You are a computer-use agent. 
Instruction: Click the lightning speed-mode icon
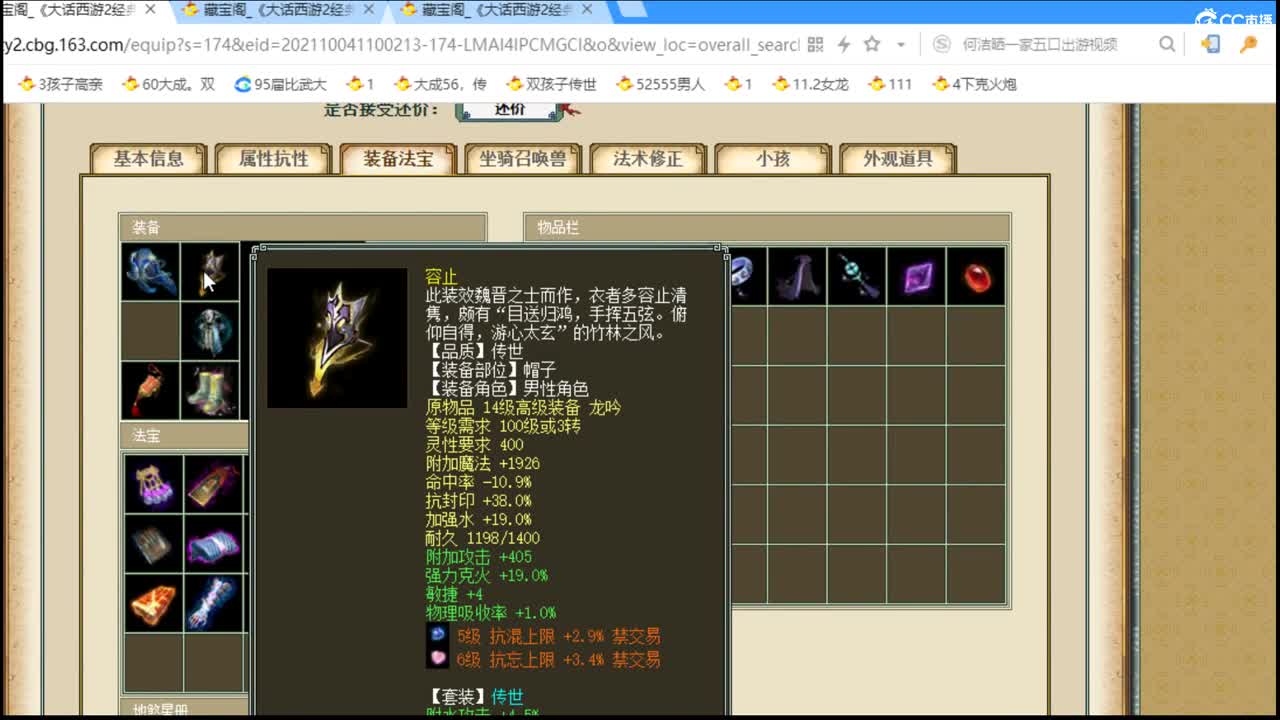pos(844,45)
